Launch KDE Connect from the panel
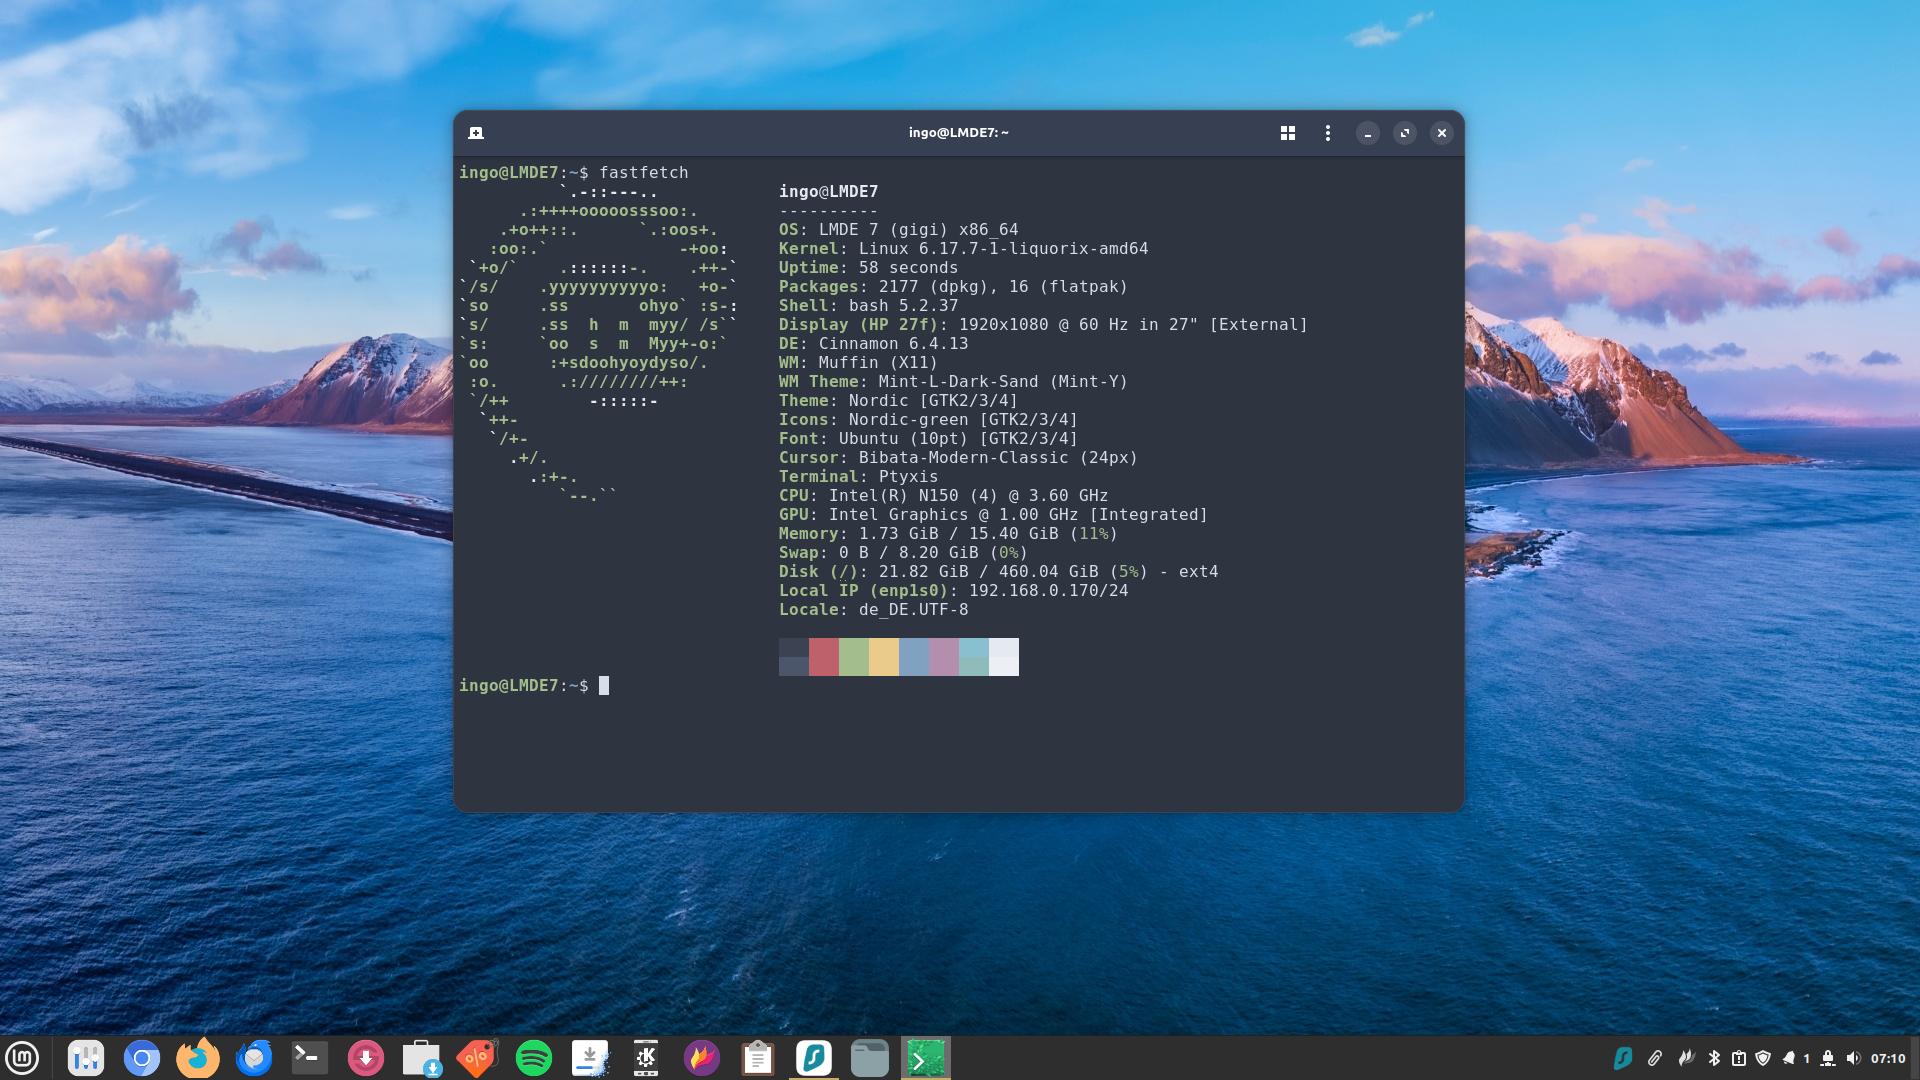This screenshot has width=1920, height=1080. pos(646,1058)
